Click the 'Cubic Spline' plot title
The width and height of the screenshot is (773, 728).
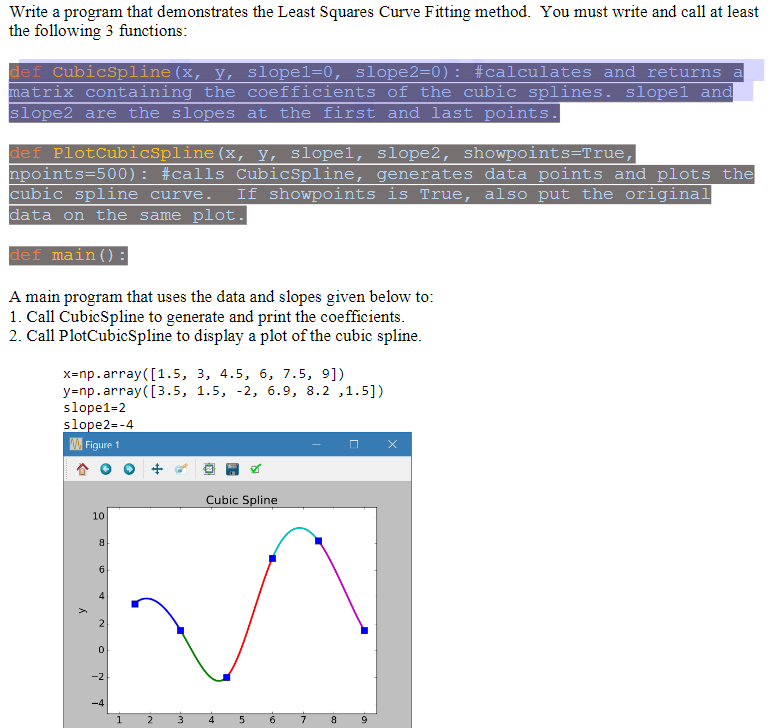[242, 500]
